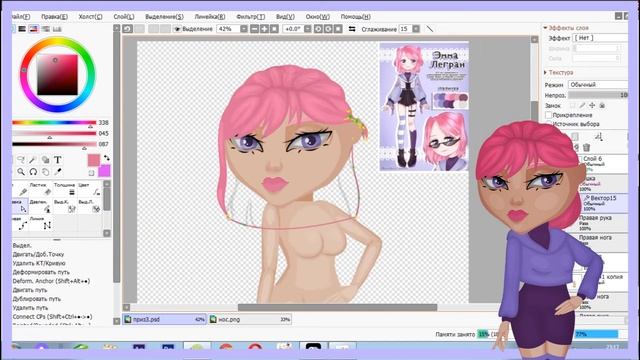Open the rotation angle dropdown

point(308,29)
